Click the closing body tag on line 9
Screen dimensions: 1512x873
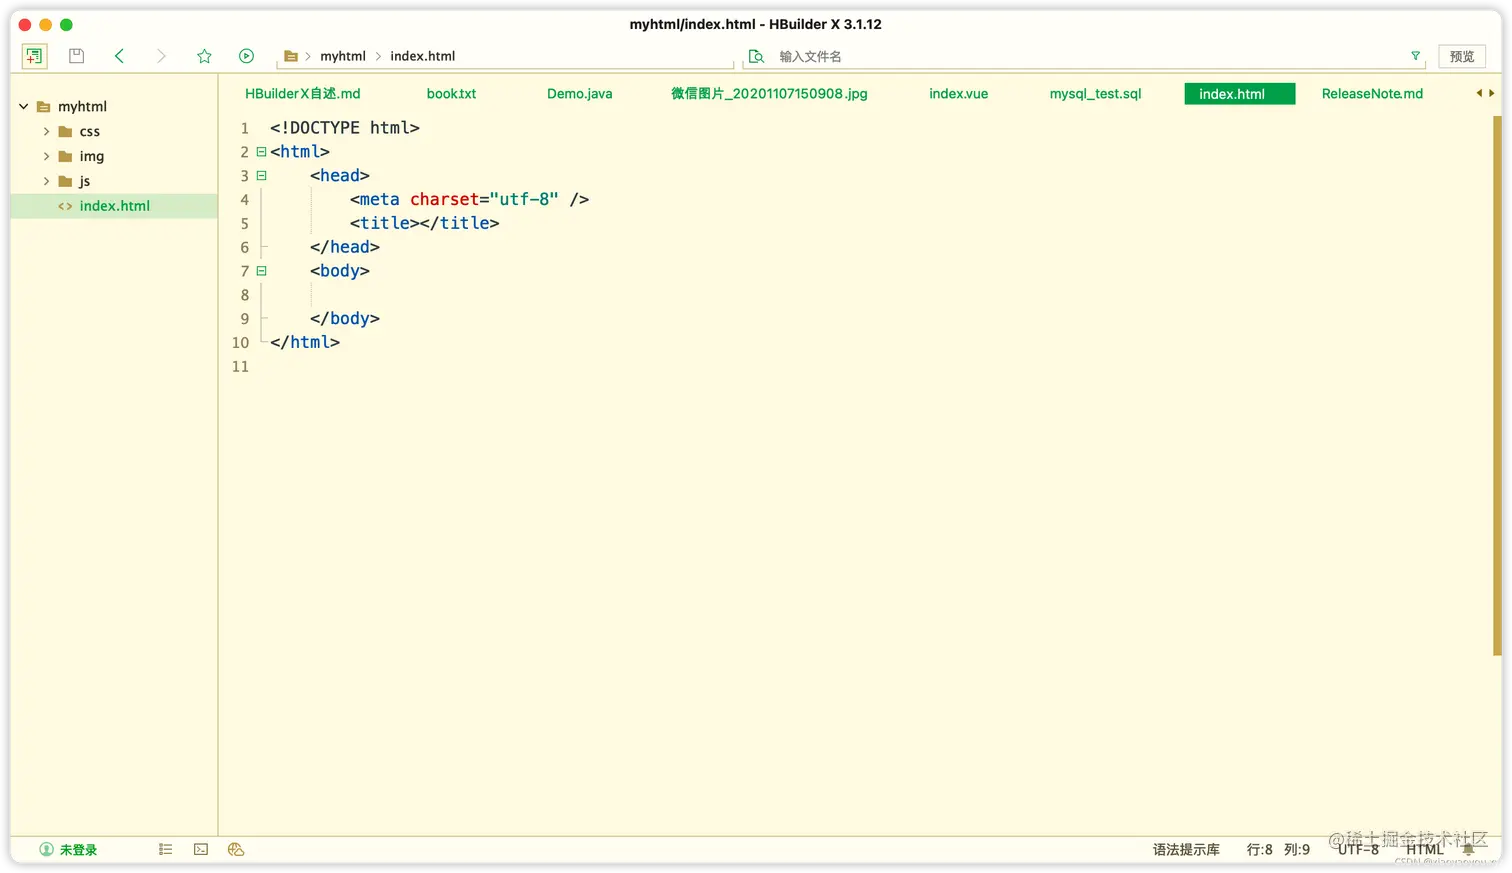[x=345, y=319]
